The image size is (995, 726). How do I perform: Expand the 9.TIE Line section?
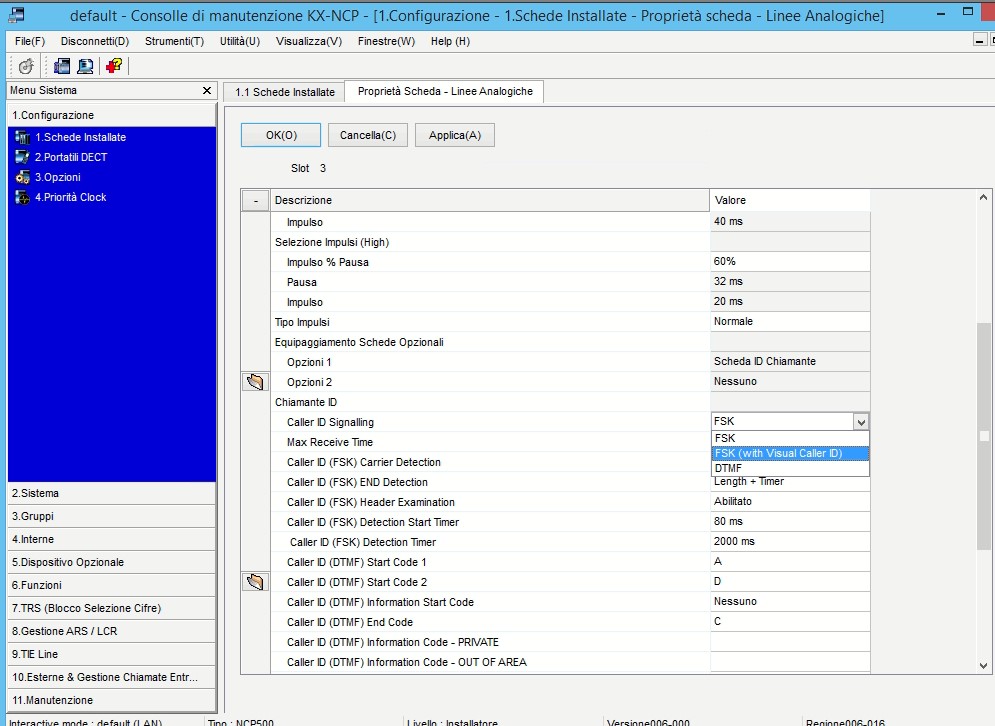[x=112, y=654]
